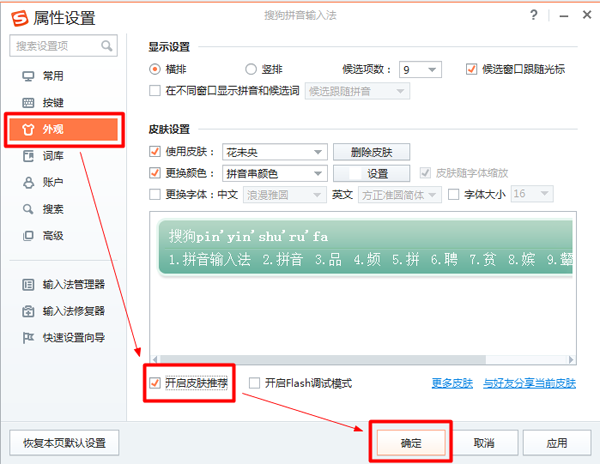Click the stacked squares icon beside 高级
Image resolution: width=600 pixels, height=464 pixels.
(x=28, y=236)
